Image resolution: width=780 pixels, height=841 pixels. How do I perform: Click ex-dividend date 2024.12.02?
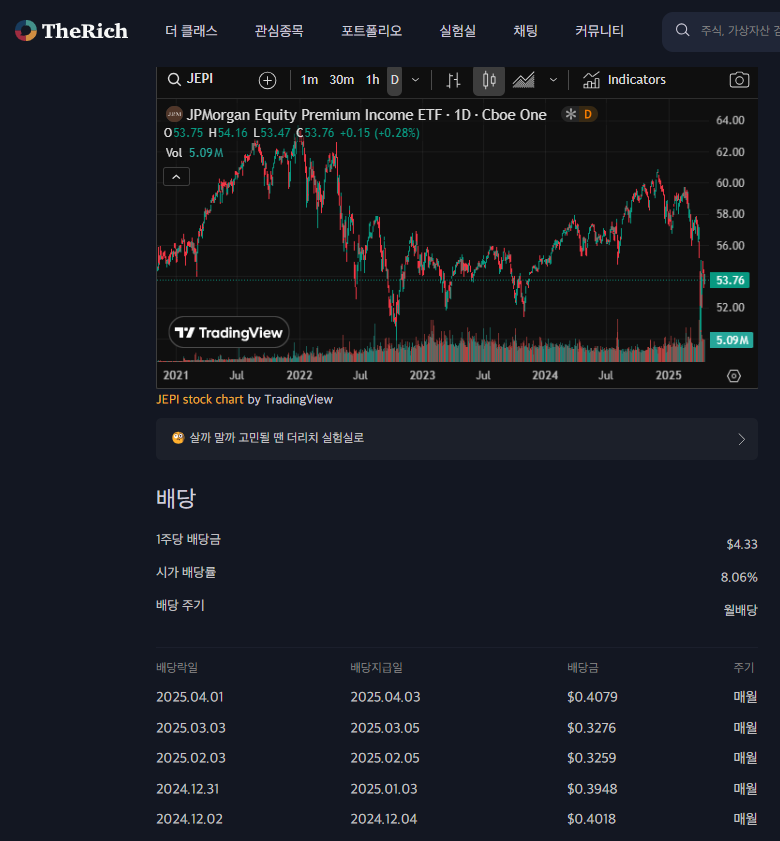189,819
